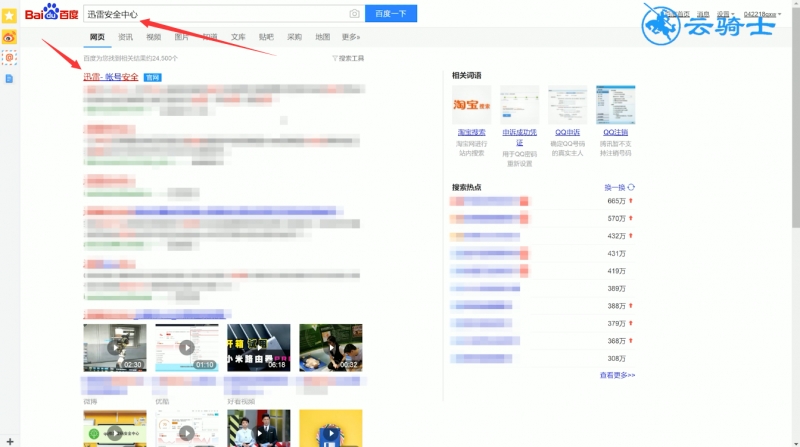
Task: Open the 淘宝搜索 related term link
Action: coord(471,132)
